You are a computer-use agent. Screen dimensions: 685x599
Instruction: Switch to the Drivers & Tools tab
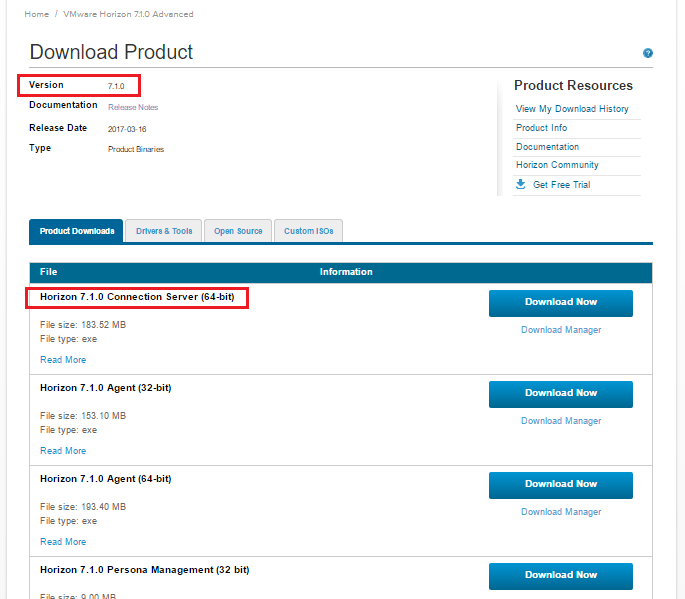point(164,231)
